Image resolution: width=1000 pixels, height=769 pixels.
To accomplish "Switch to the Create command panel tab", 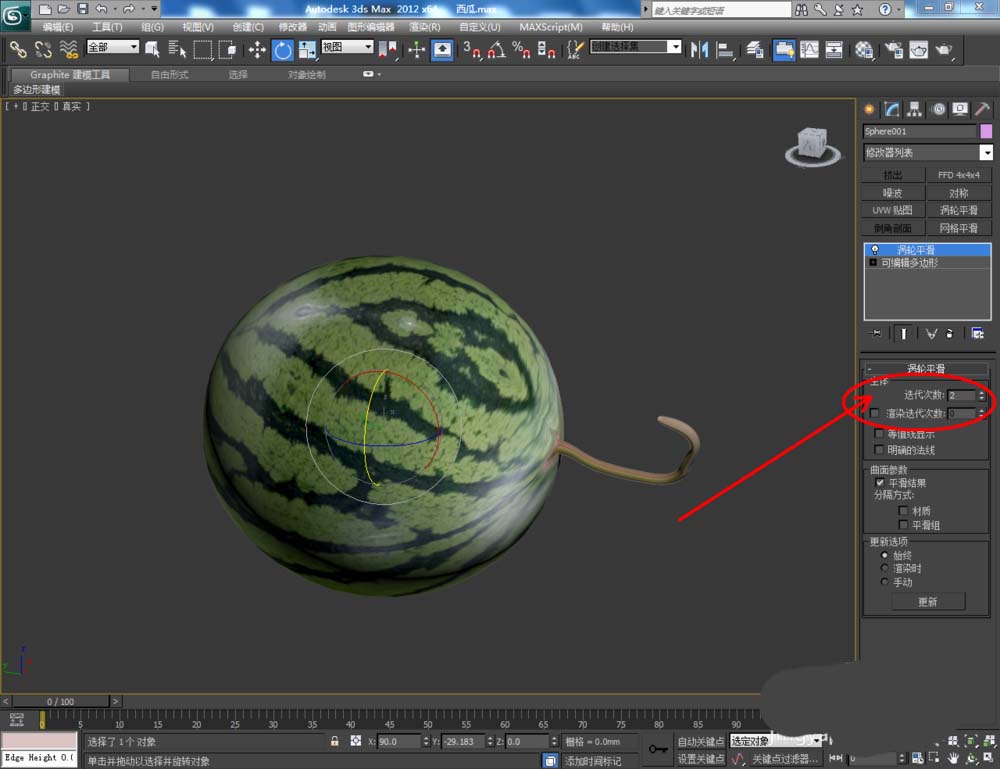I will tap(869, 110).
